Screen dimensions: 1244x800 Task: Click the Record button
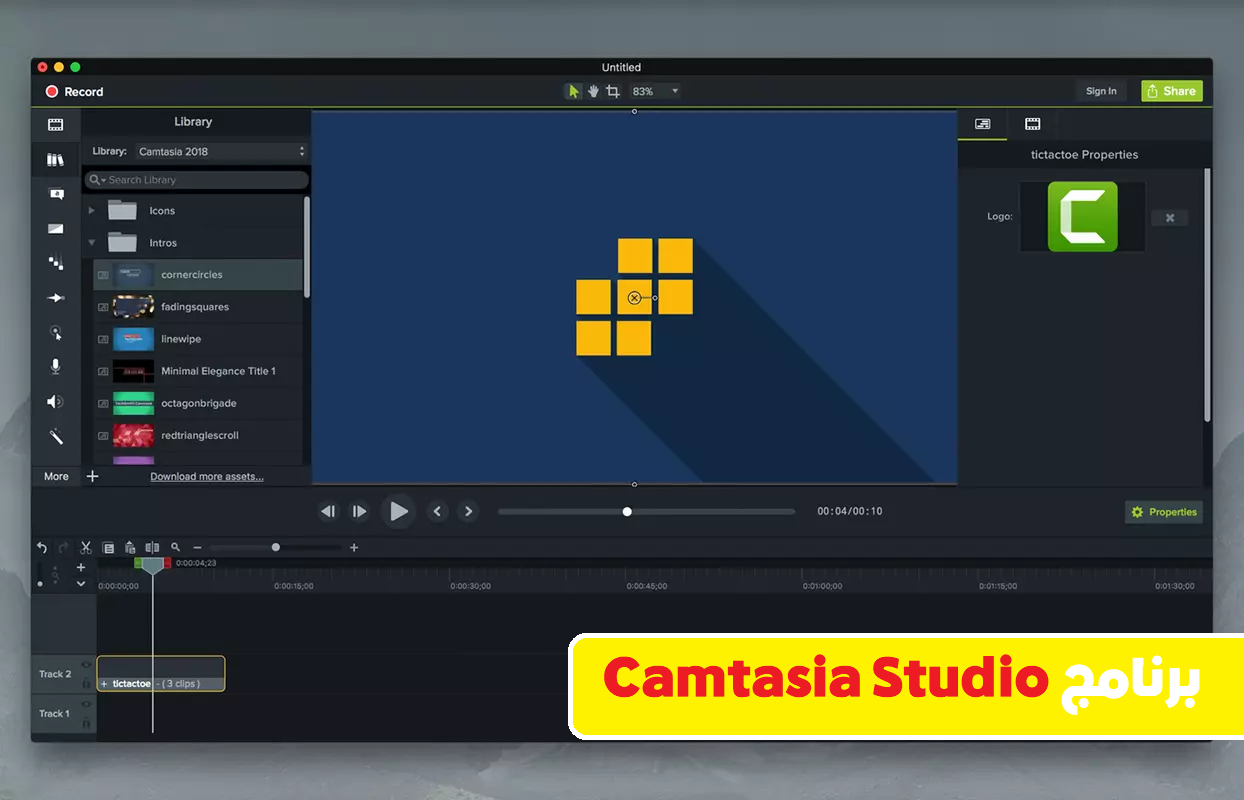(74, 91)
